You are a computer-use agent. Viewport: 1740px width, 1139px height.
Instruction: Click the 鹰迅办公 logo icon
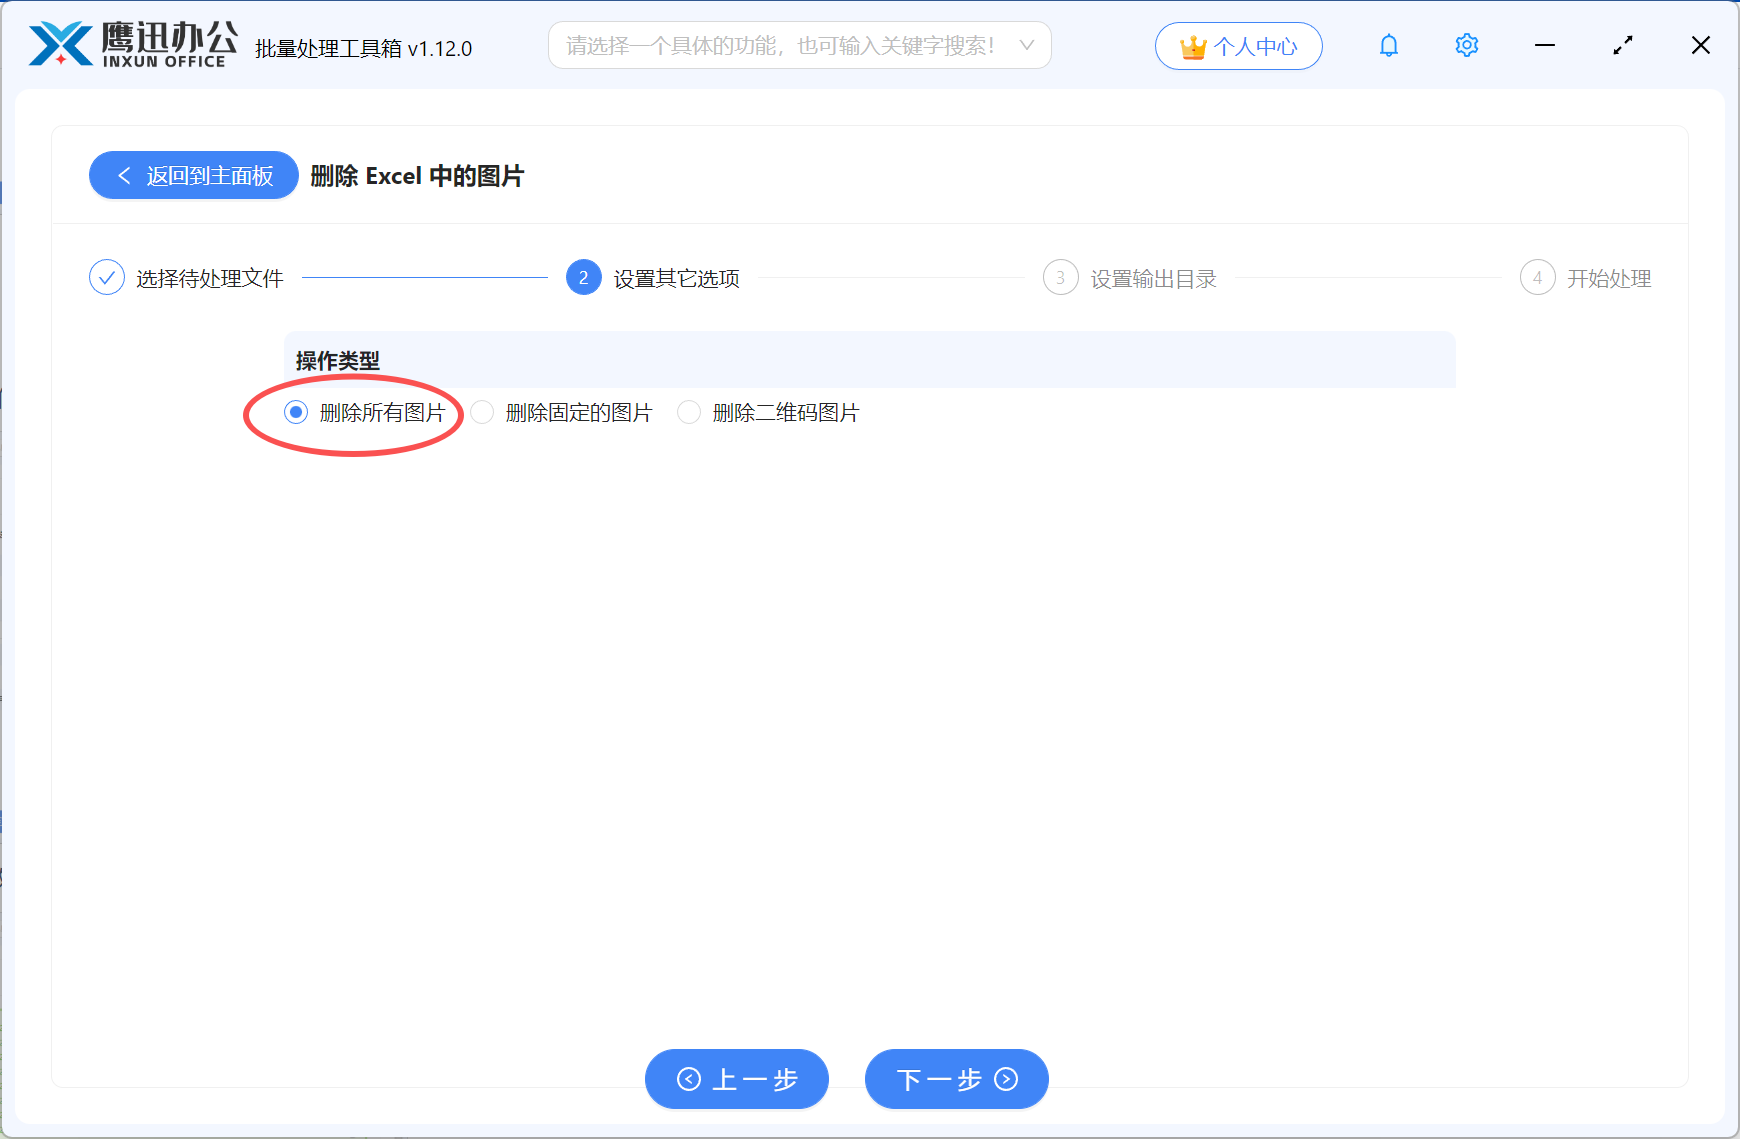point(55,44)
